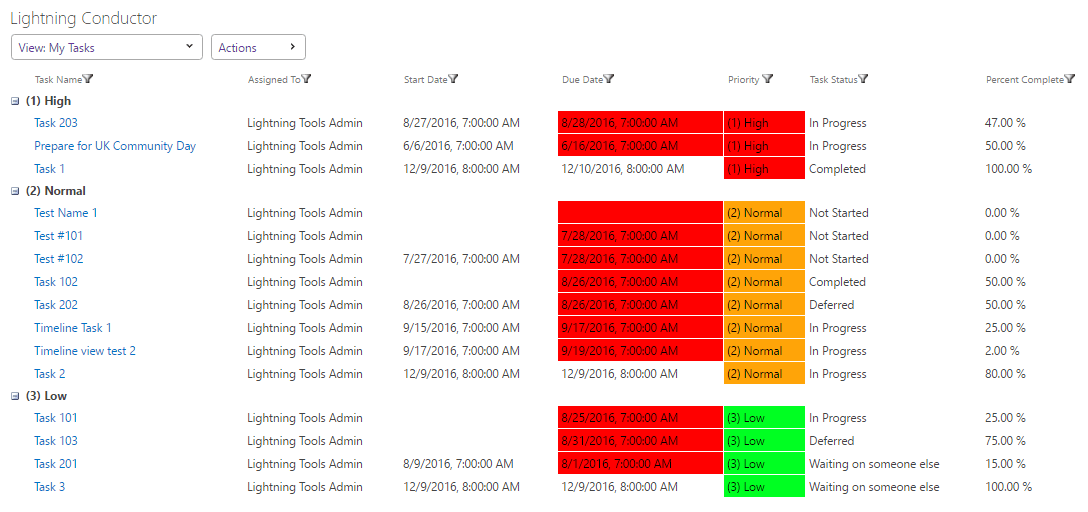
Task: Click the red due date 8/31/2016 cell
Action: (640, 441)
